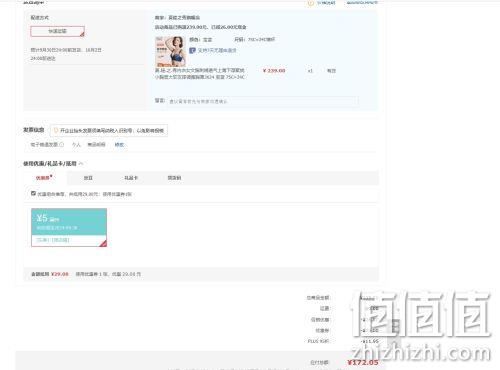Screen dimensions: 500x370
Task: Select the ¥5 teal coupon card
Action: point(69,228)
